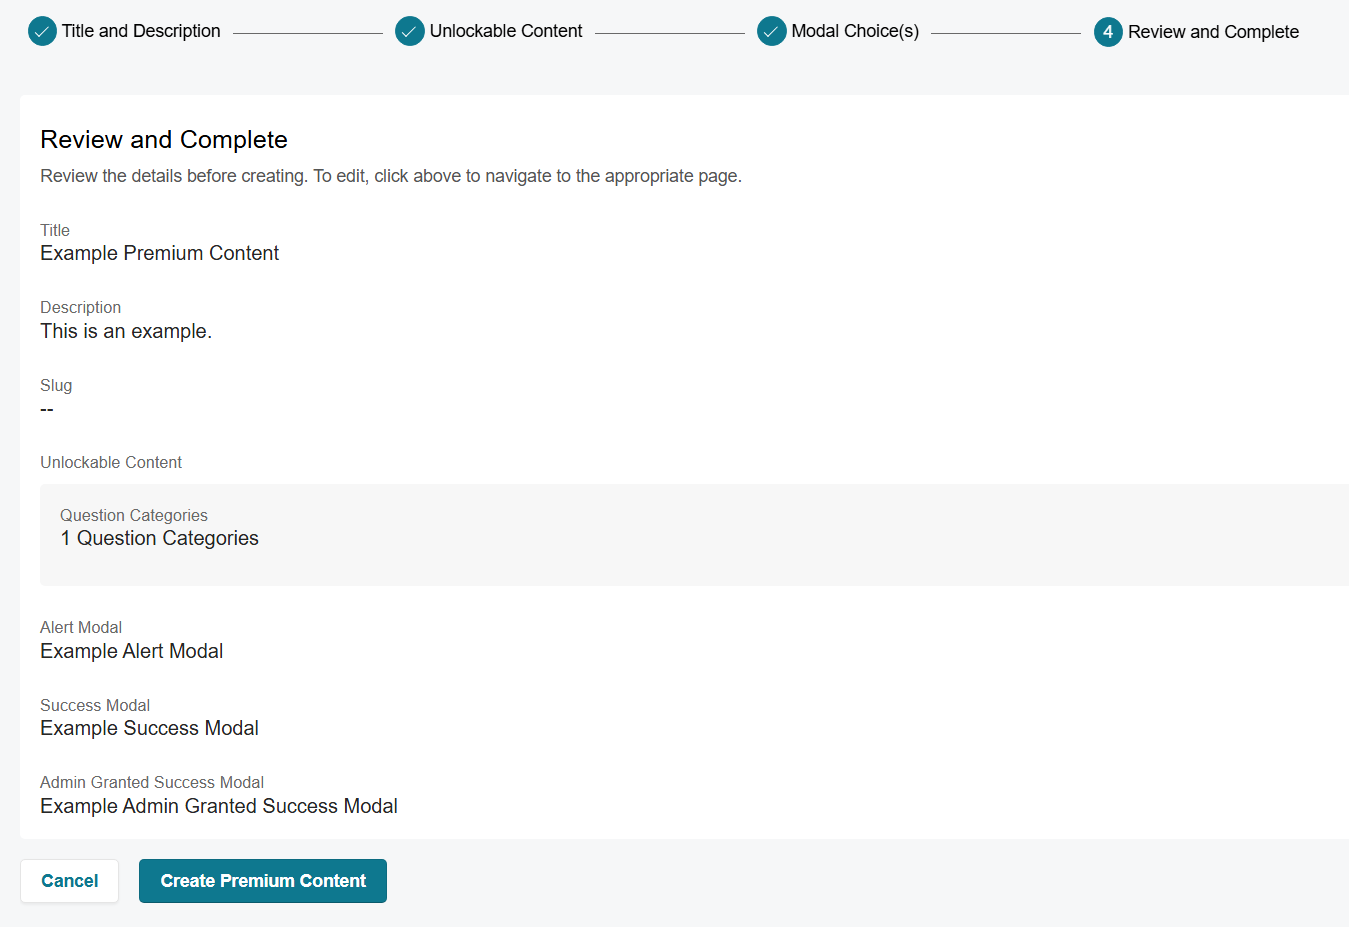The image size is (1349, 927).
Task: Click the Unlockable Content section label above the panel
Action: pos(111,463)
